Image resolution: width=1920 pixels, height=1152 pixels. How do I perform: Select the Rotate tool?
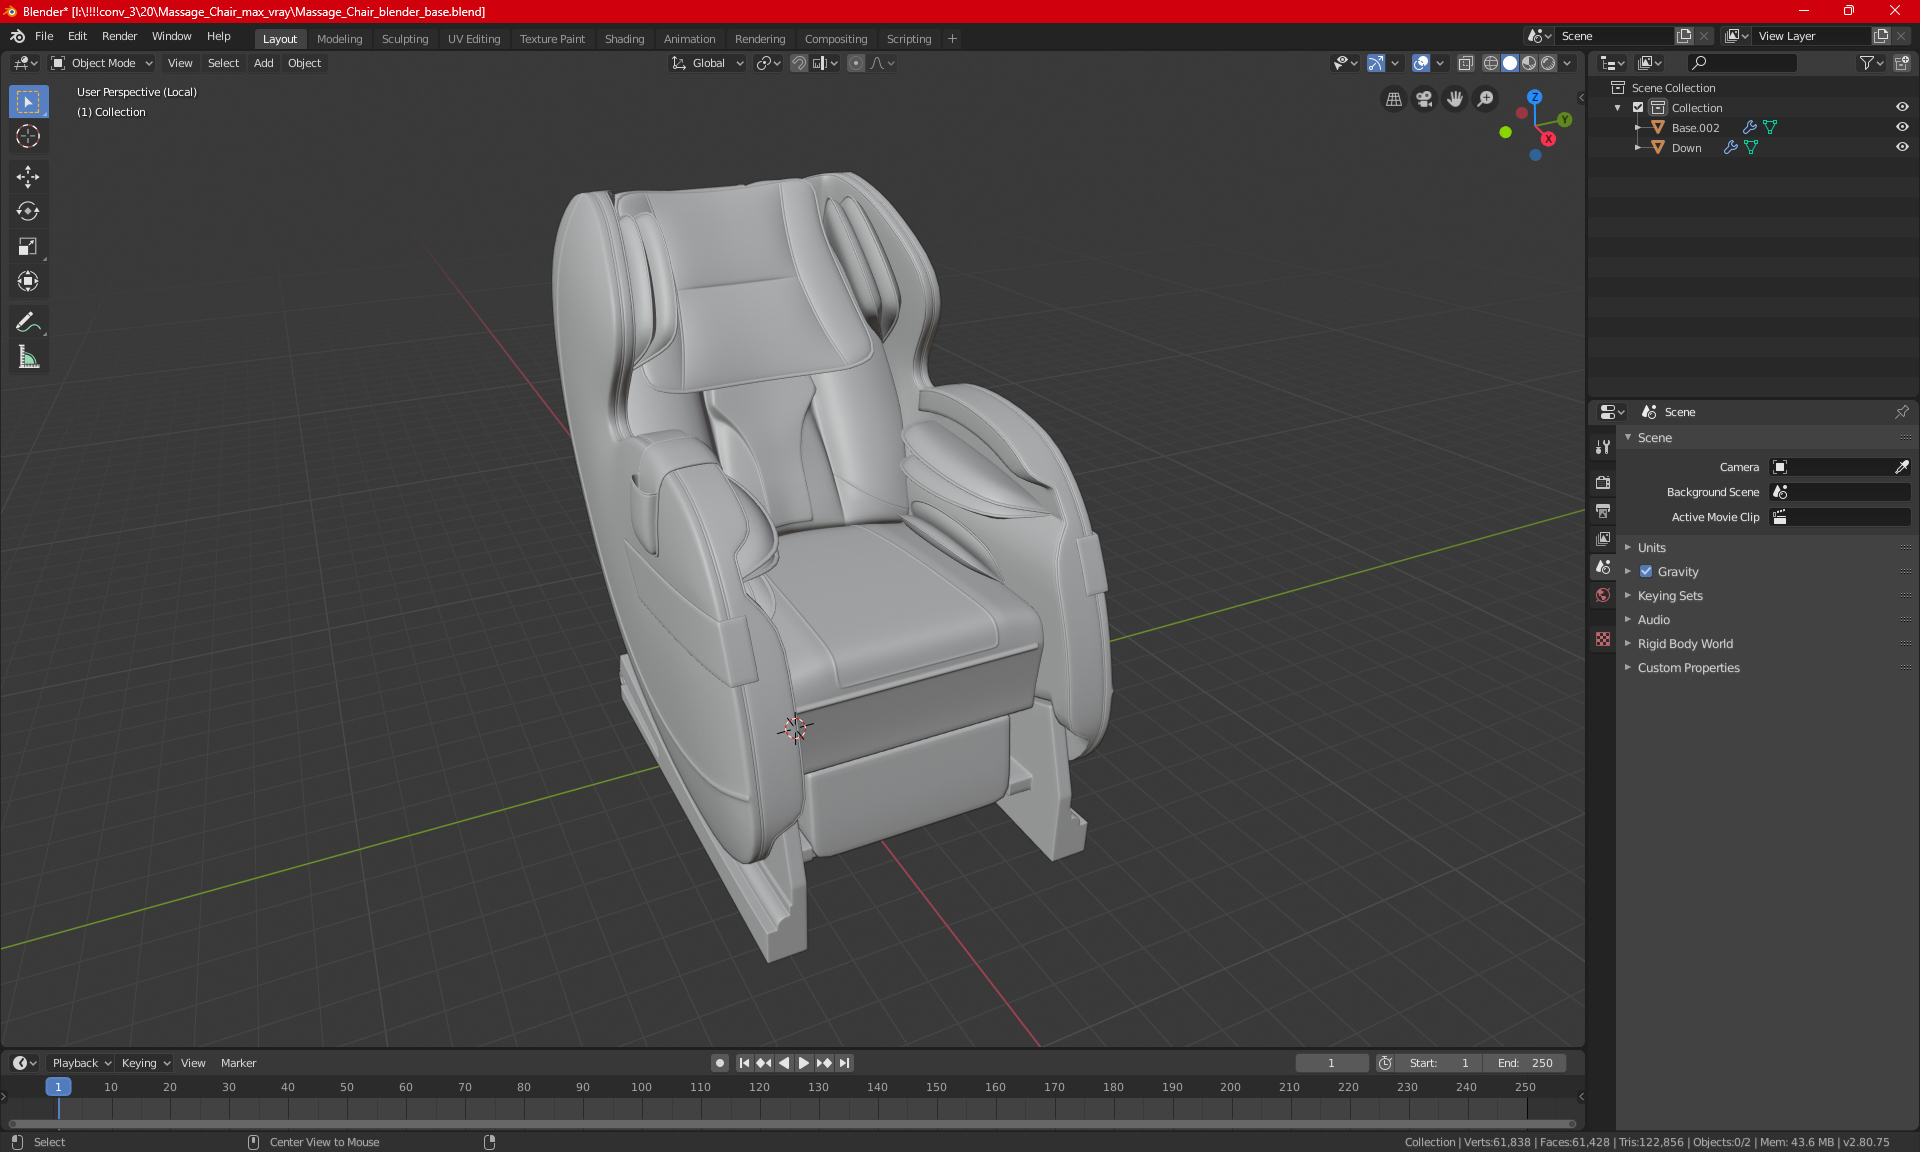[28, 211]
